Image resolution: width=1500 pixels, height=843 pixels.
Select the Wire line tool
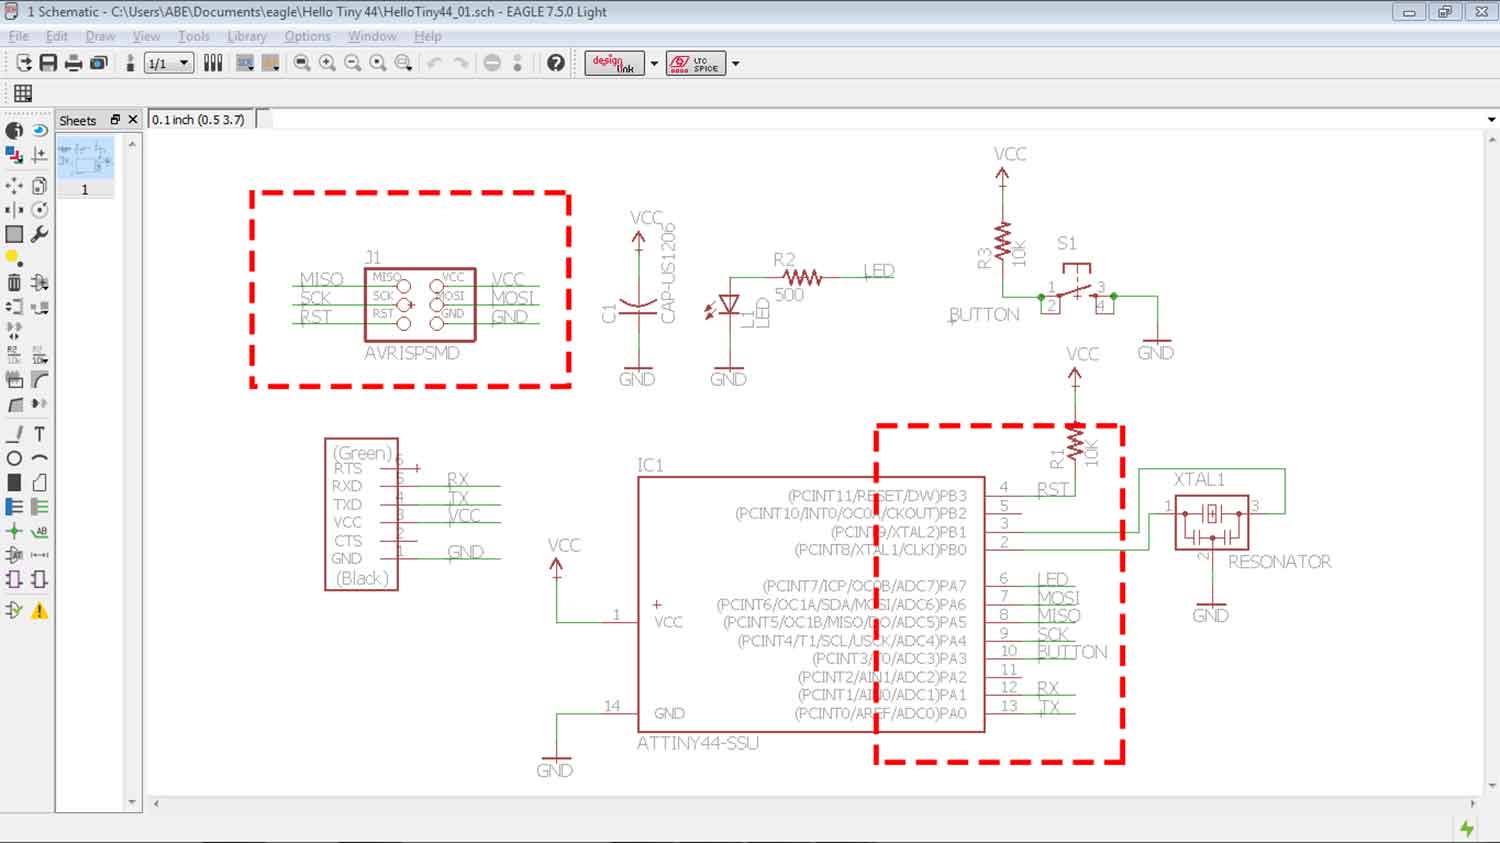14,434
